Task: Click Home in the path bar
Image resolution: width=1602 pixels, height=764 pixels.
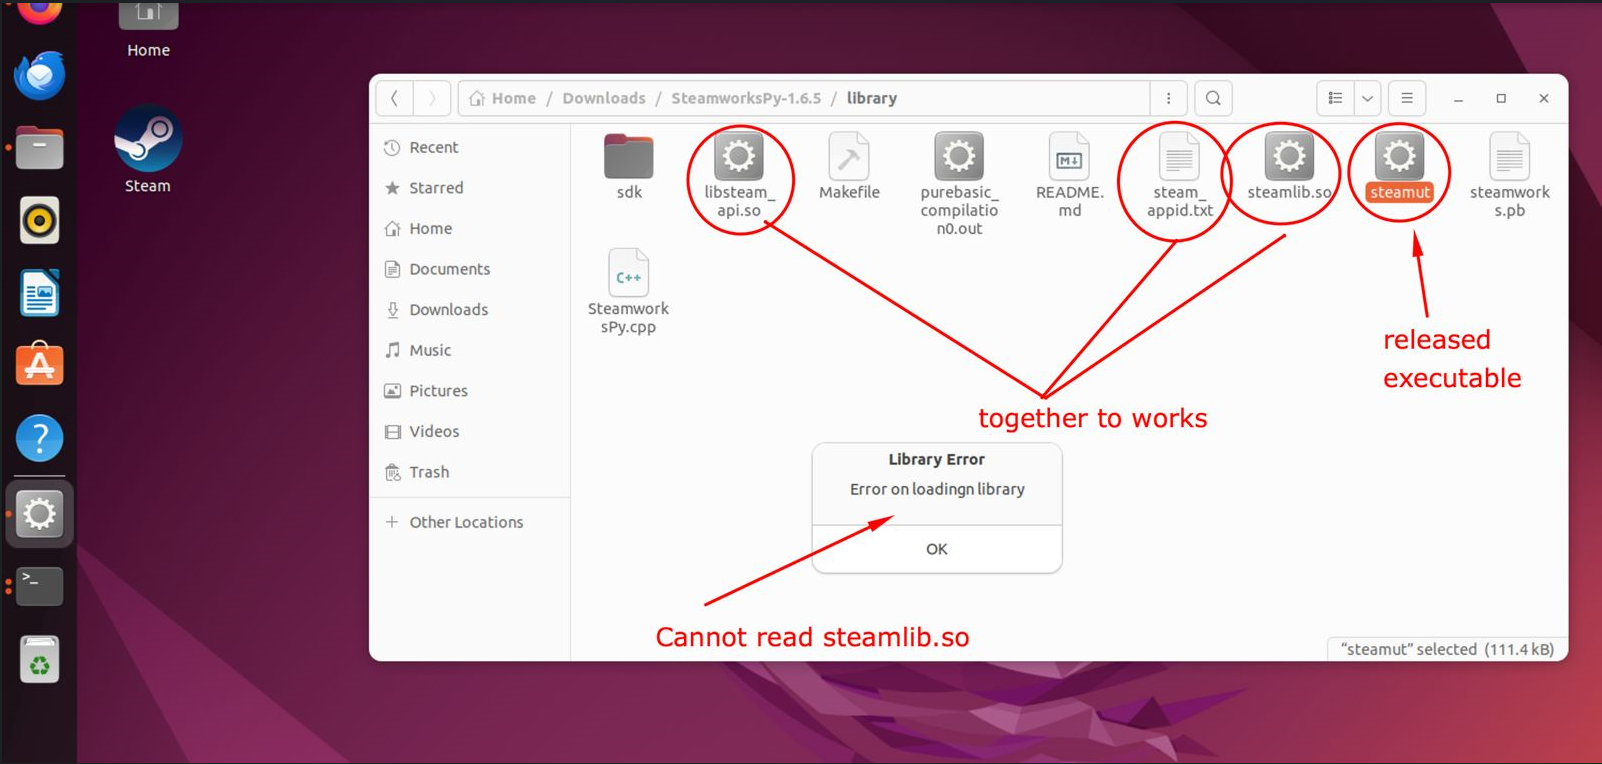Action: tap(503, 98)
